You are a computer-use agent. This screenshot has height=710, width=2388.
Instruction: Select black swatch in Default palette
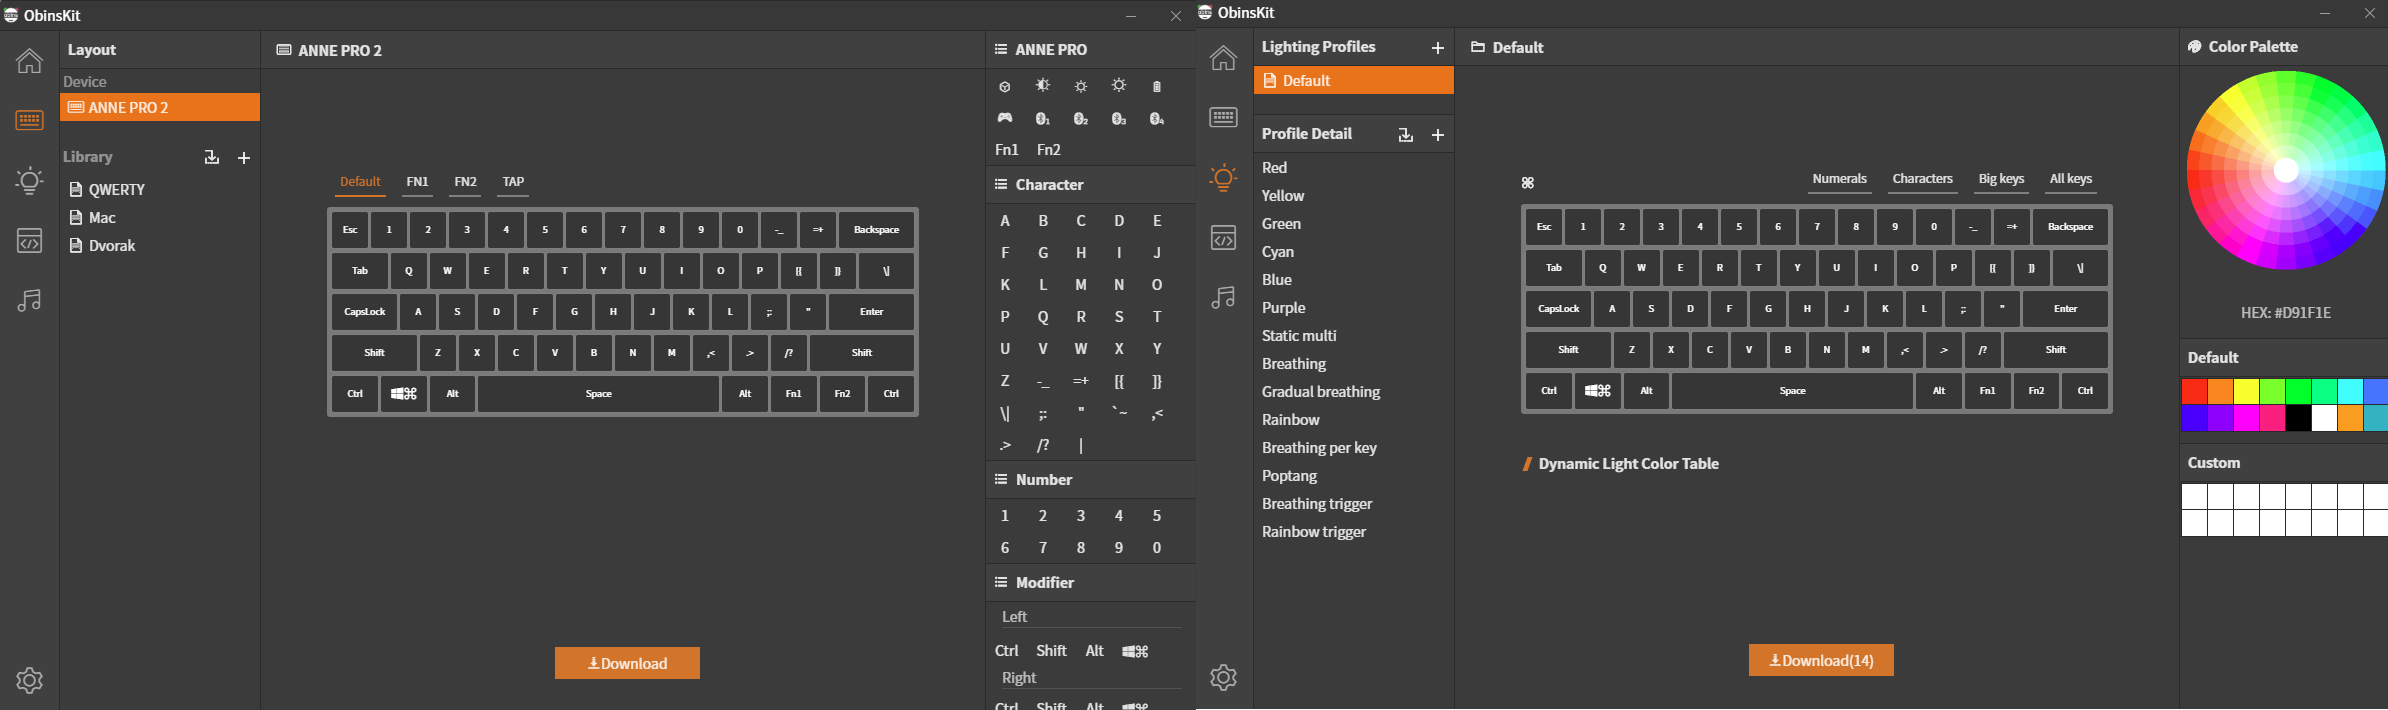point(2298,418)
